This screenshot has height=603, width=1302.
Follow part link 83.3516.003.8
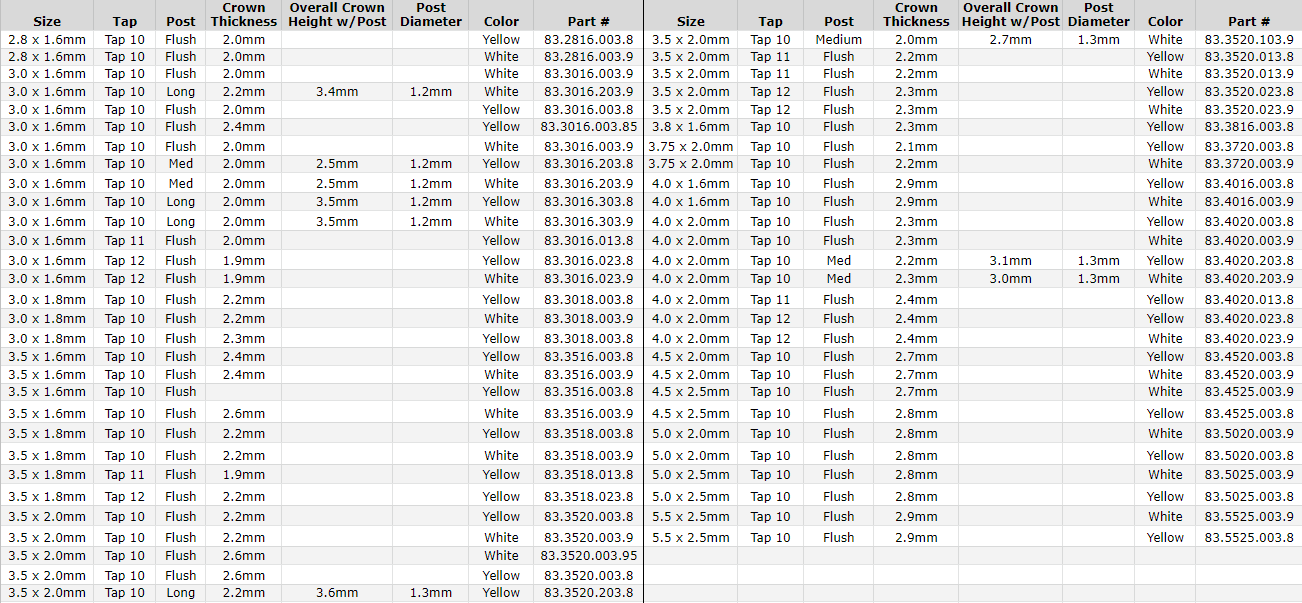pyautogui.click(x=589, y=356)
